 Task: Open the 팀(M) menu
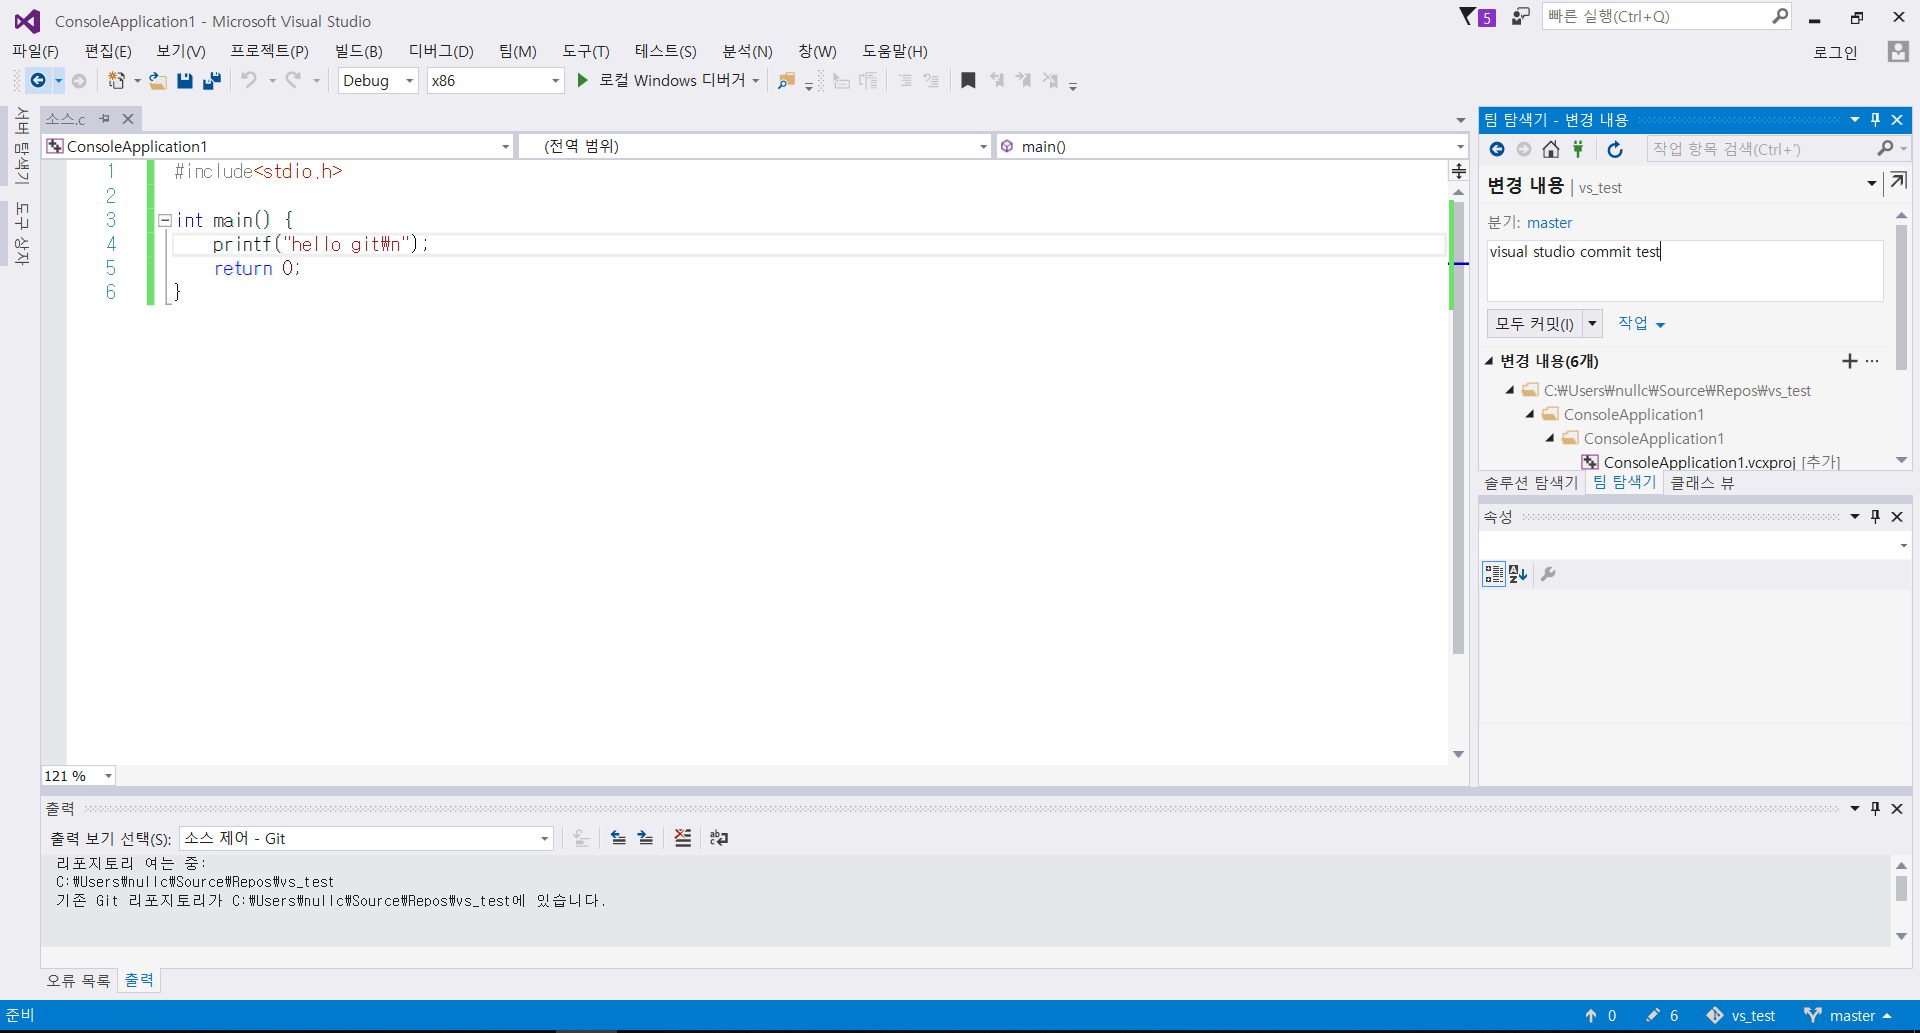point(518,51)
